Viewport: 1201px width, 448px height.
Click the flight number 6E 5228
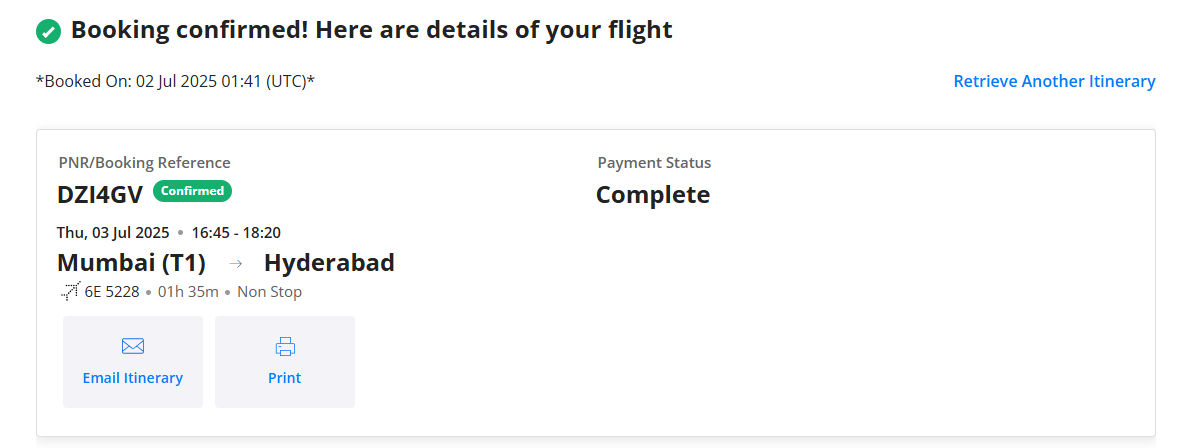tap(112, 292)
